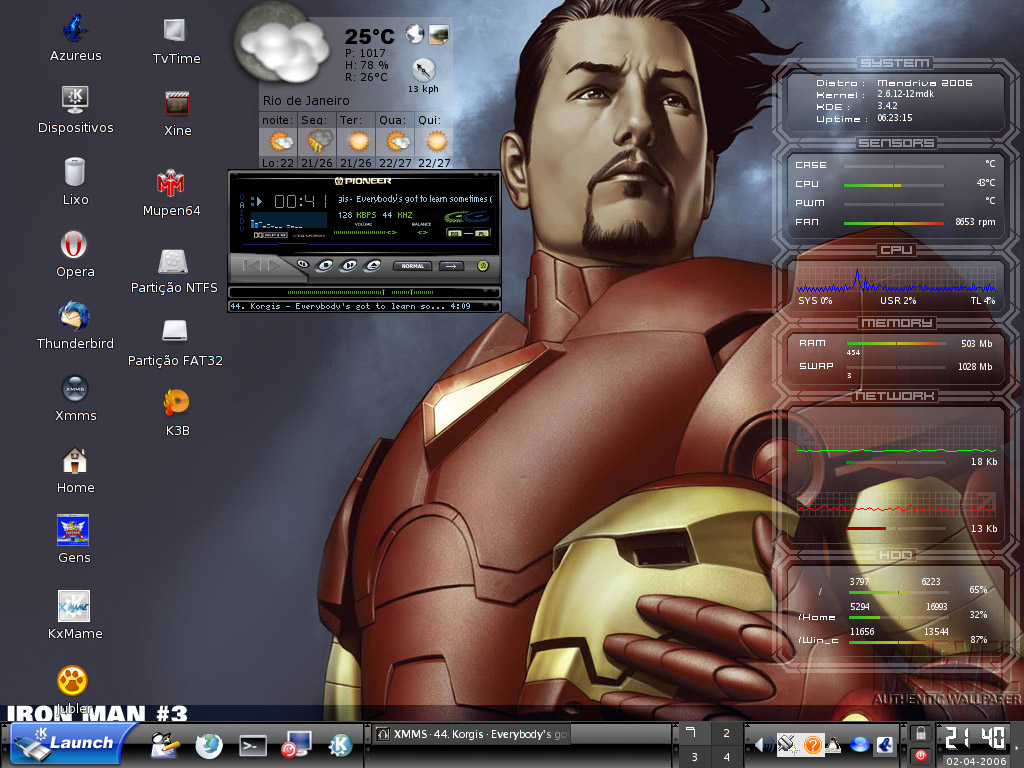
Task: Toggle the XMMS equalizer button
Action: click(455, 232)
